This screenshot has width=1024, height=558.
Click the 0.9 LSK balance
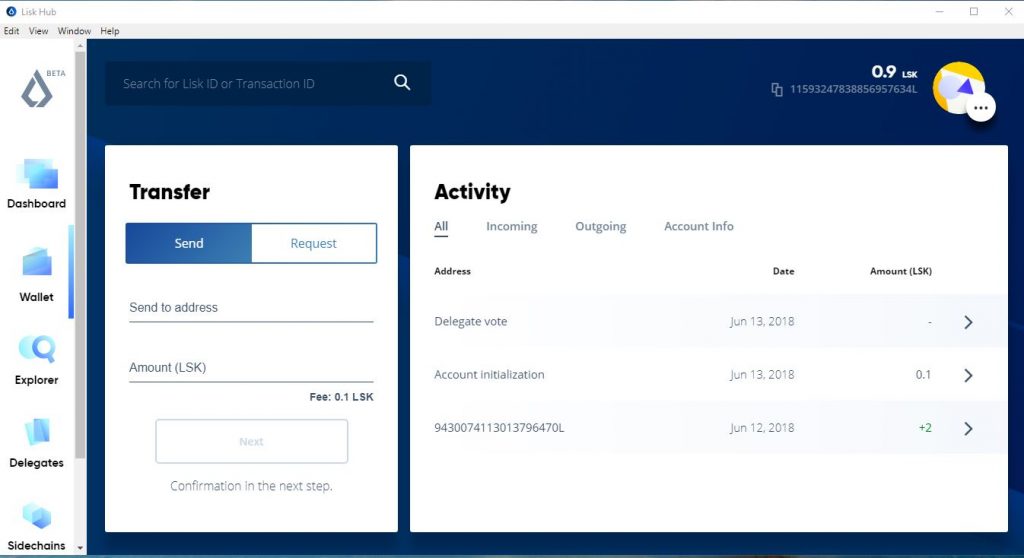pyautogui.click(x=894, y=72)
